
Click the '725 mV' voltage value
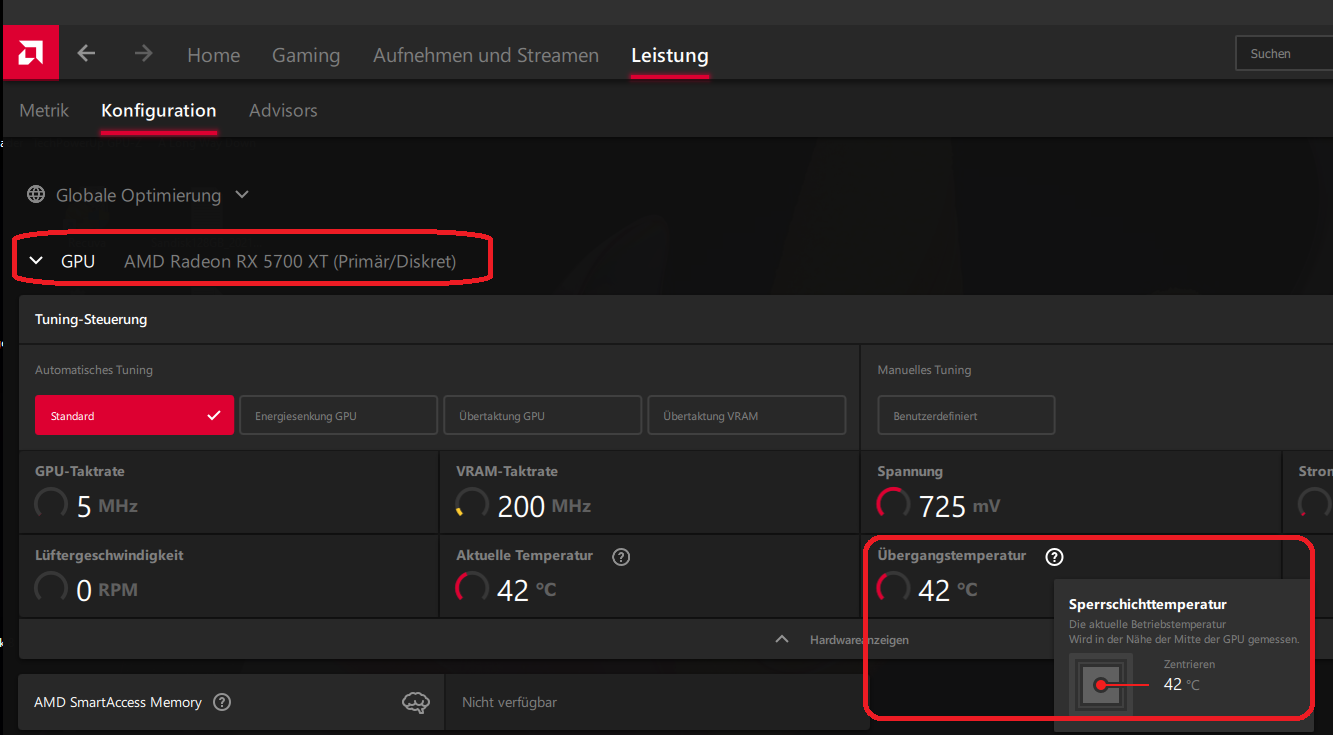coord(959,506)
